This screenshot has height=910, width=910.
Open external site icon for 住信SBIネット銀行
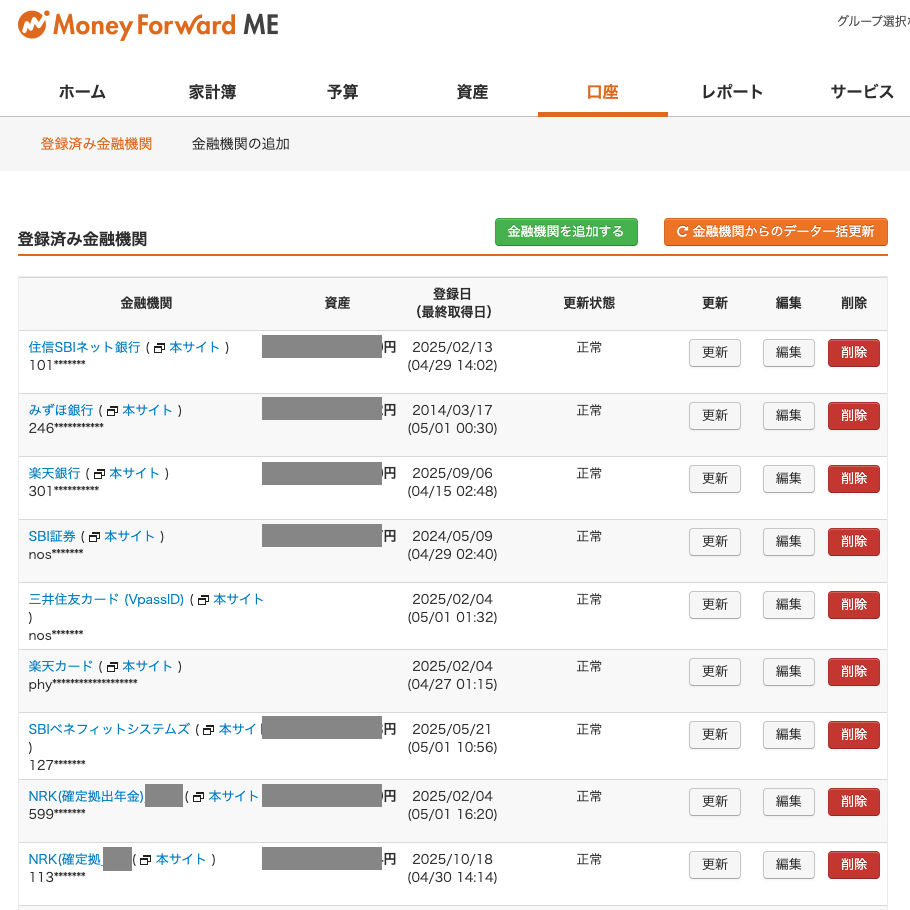(160, 348)
